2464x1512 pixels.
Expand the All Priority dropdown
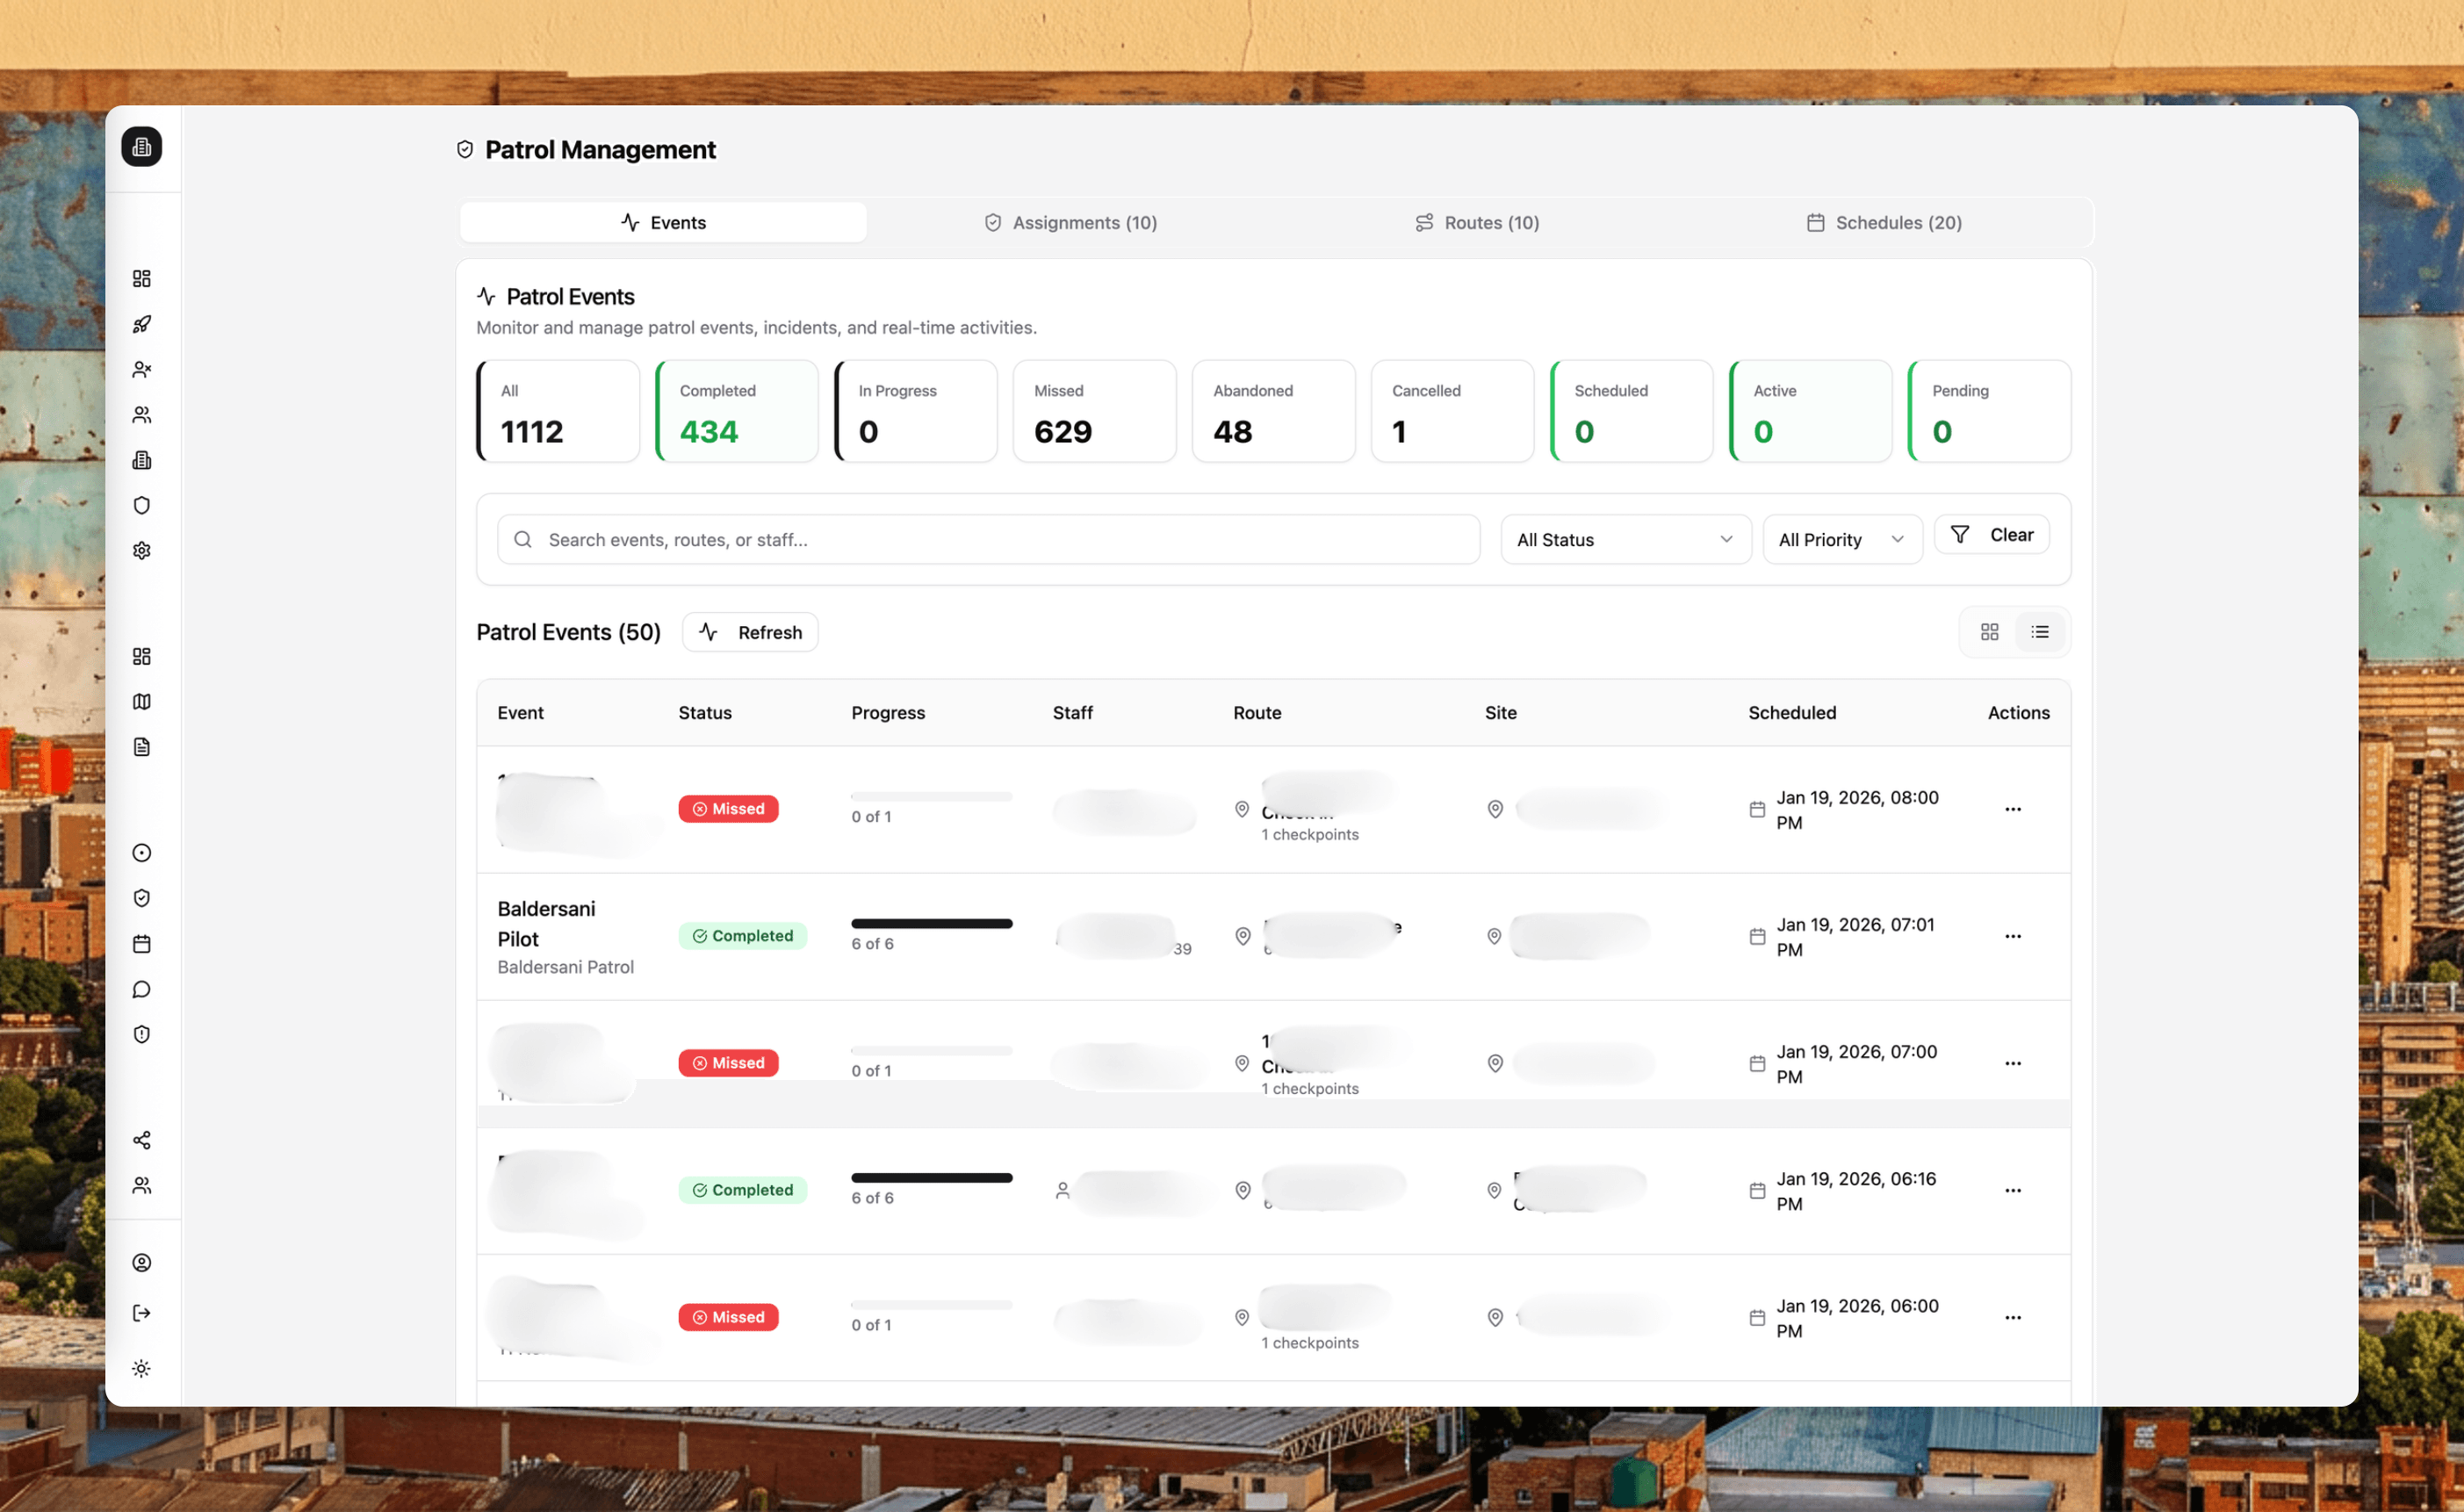tap(1841, 540)
